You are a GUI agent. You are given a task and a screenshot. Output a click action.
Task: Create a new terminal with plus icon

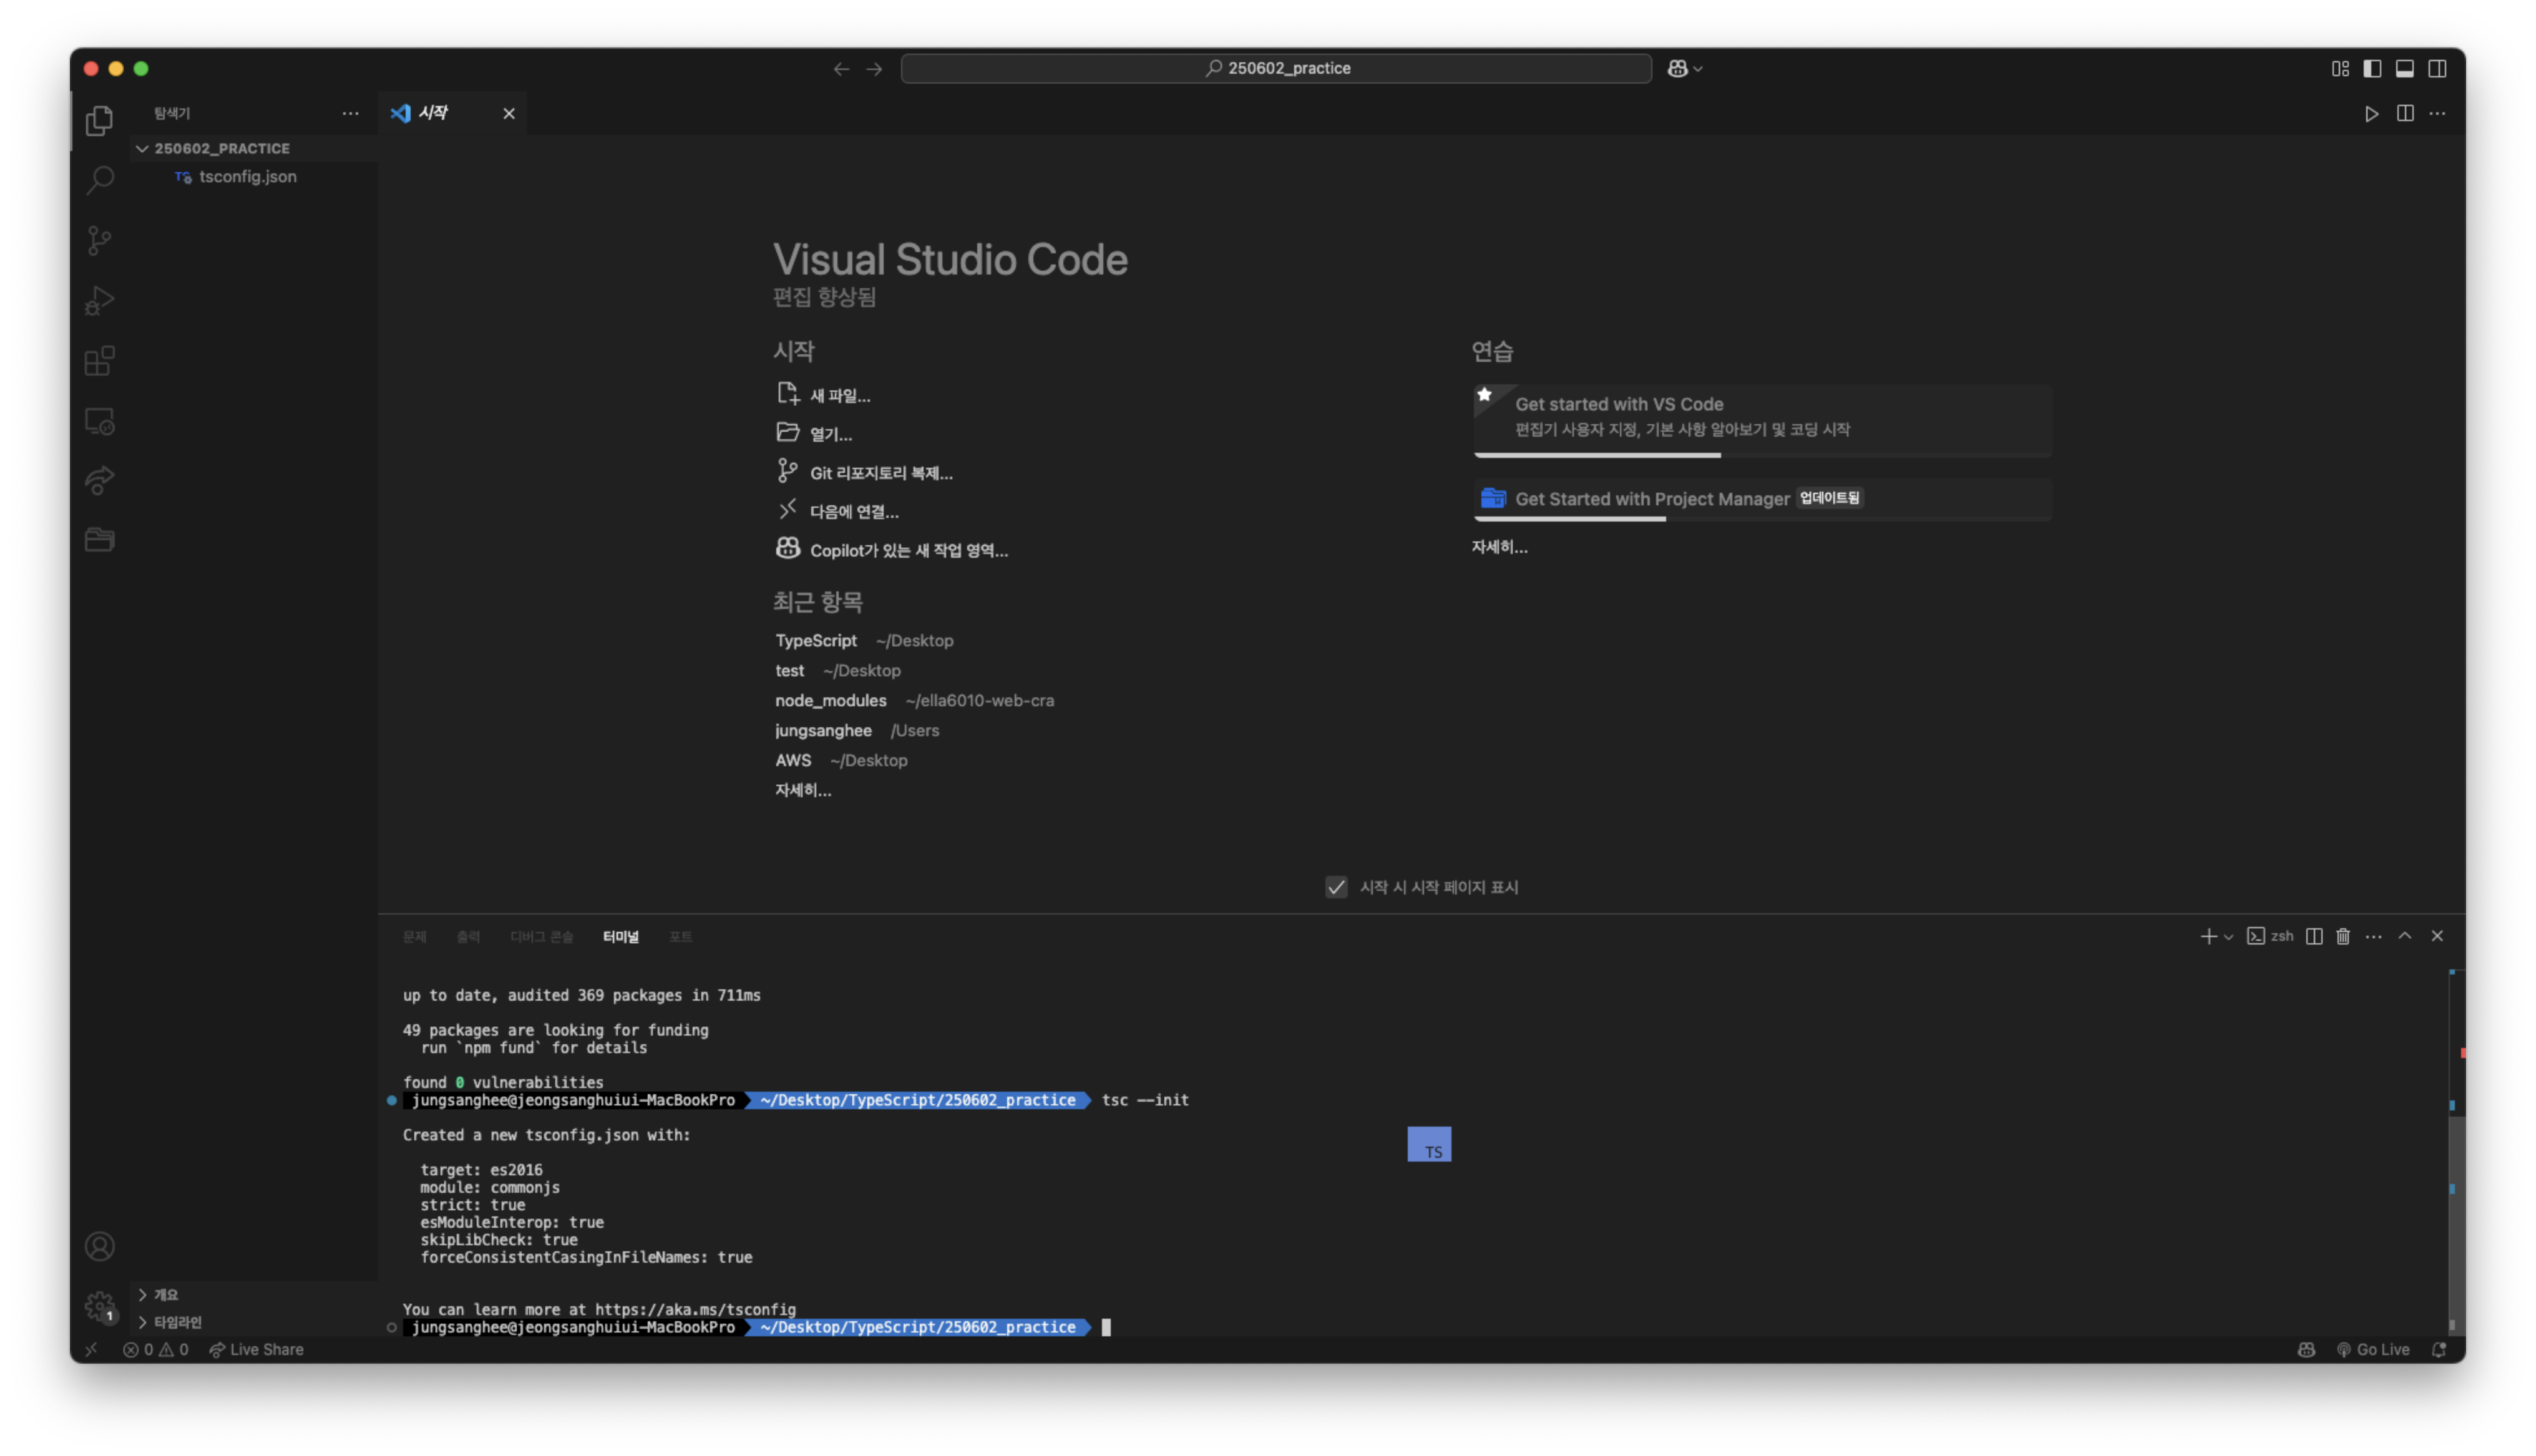pos(2208,936)
